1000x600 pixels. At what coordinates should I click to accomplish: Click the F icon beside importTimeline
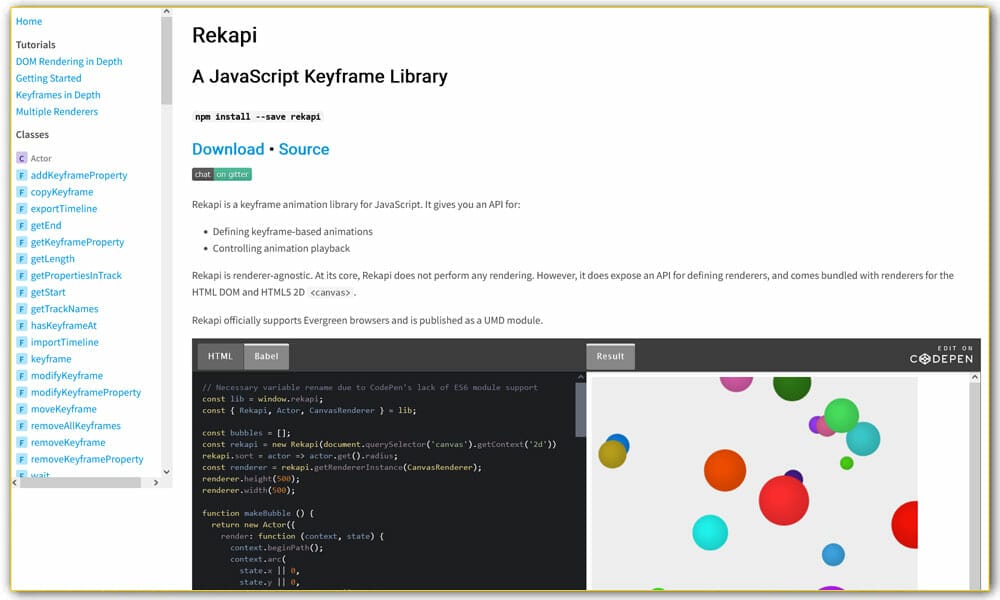pyautogui.click(x=21, y=342)
